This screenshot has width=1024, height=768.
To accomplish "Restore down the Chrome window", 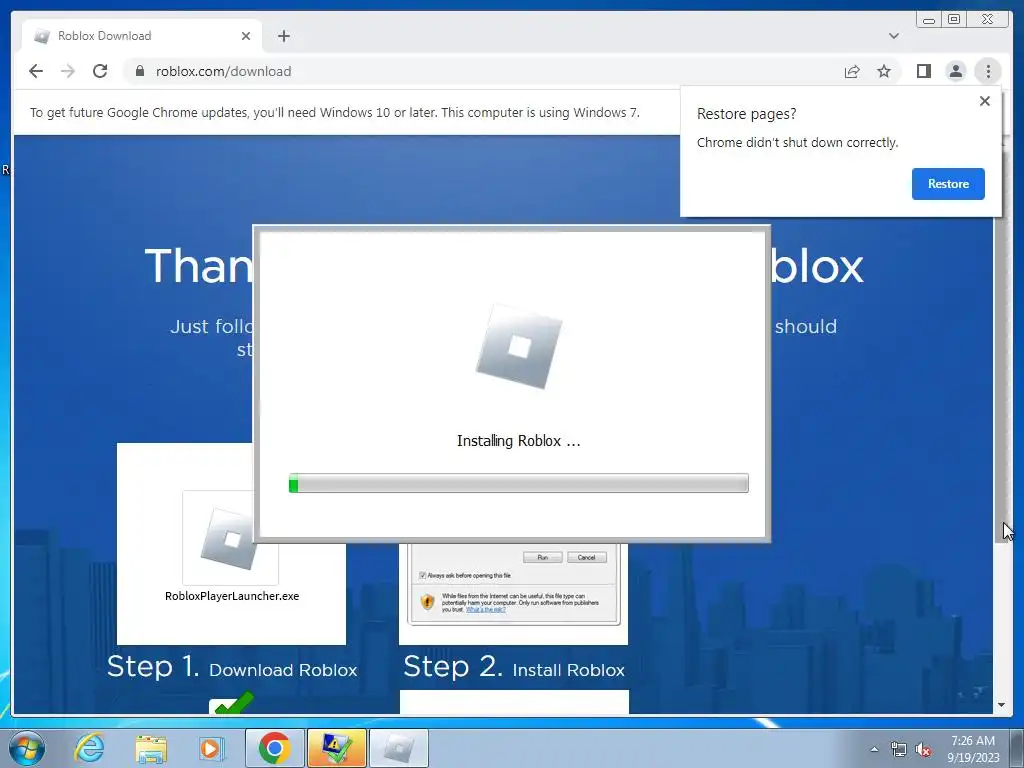I will 954,20.
